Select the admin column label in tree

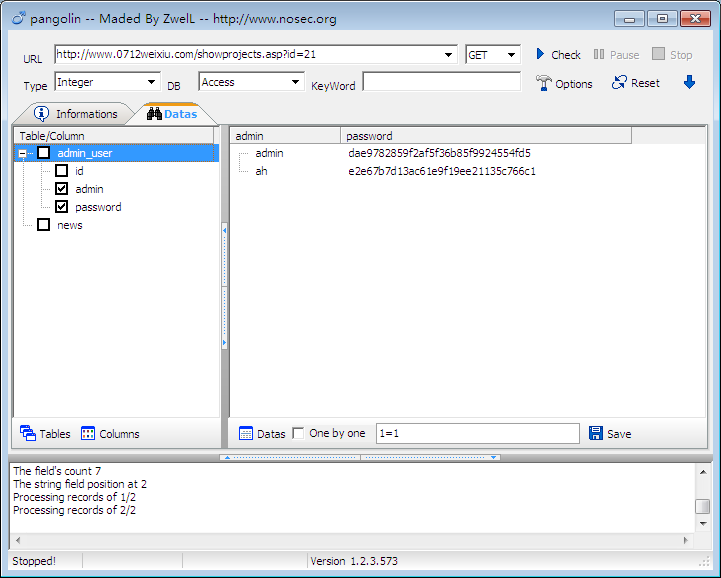[89, 189]
